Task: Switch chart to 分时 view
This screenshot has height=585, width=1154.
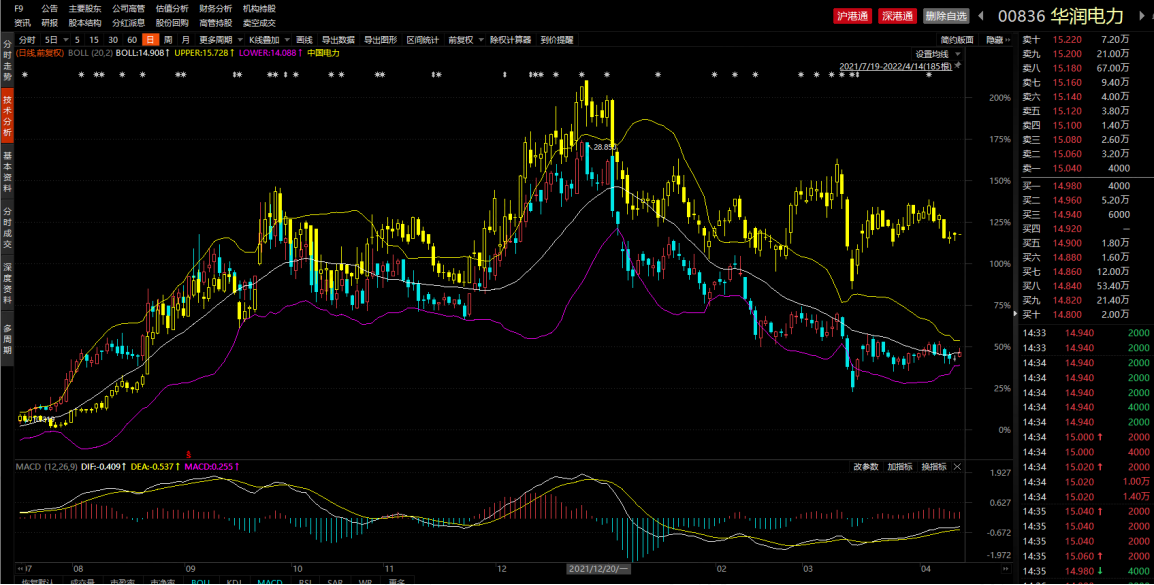Action: [x=27, y=40]
